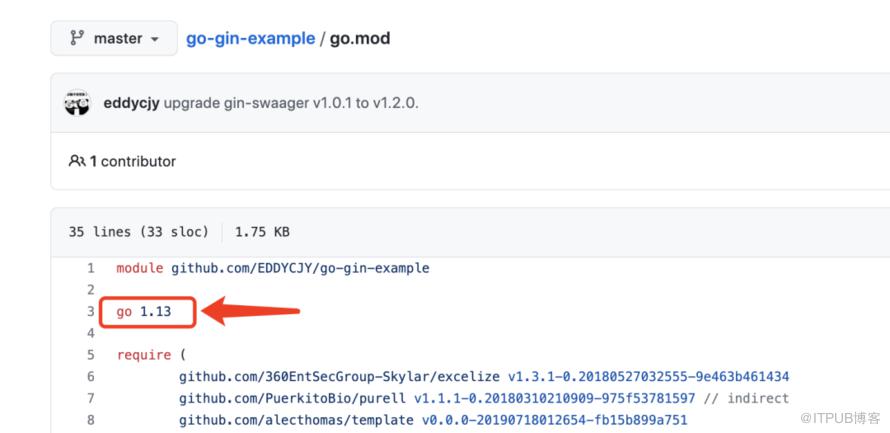Open the gin-swaager upgrade commit message
The width and height of the screenshot is (890, 433).
(291, 103)
